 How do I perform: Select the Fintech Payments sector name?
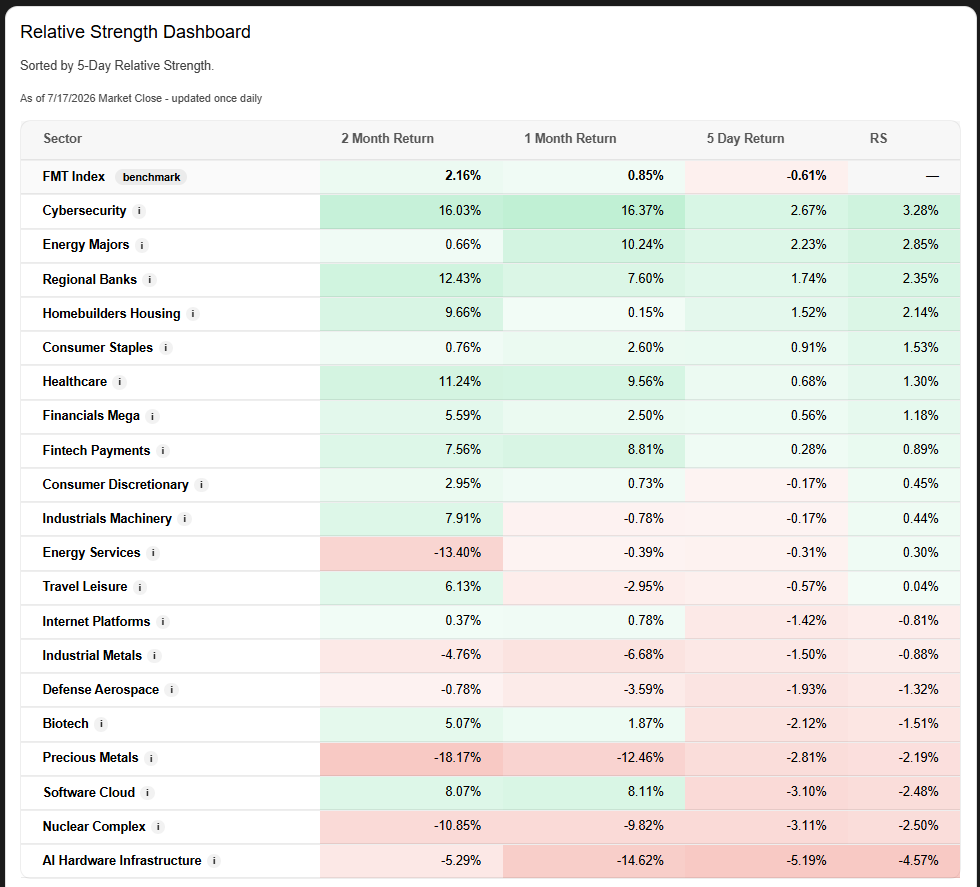96,451
